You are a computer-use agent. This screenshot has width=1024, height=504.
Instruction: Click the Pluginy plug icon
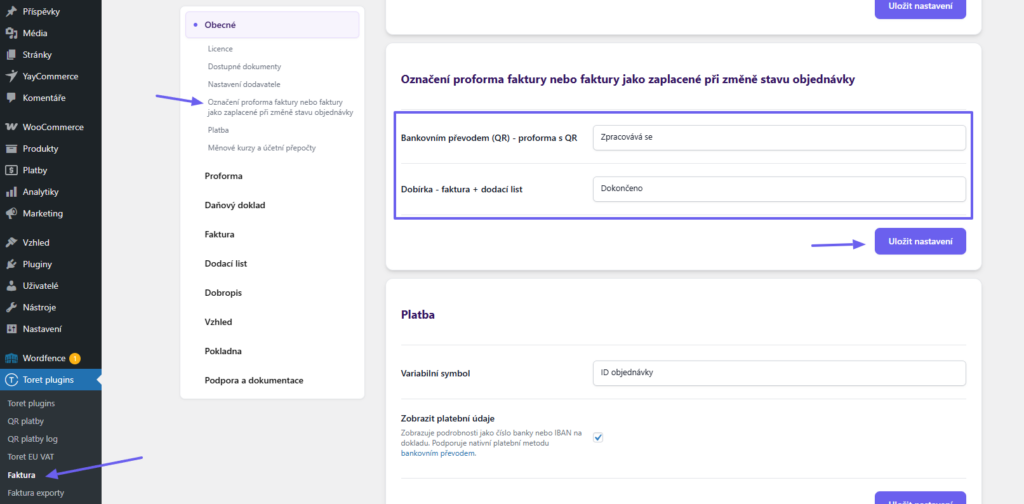coord(10,264)
